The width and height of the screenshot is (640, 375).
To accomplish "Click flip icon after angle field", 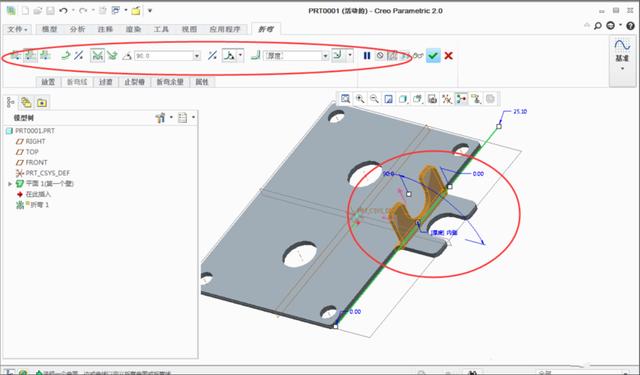I will (212, 55).
